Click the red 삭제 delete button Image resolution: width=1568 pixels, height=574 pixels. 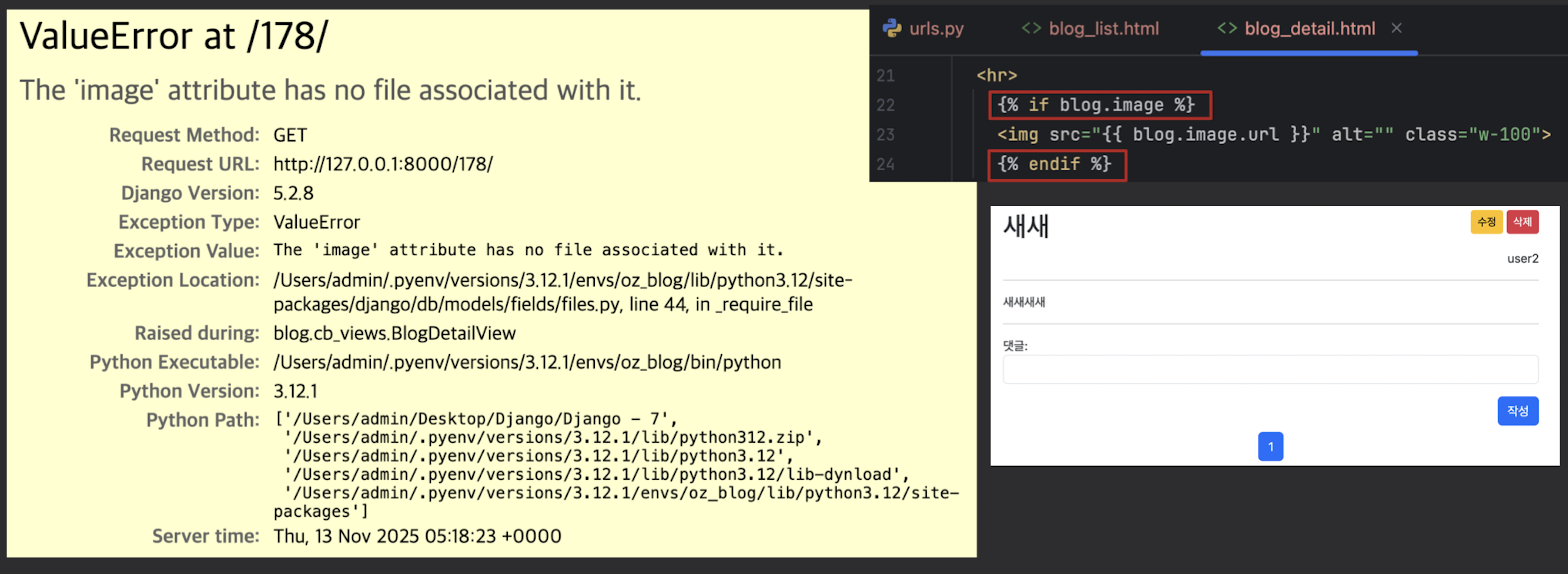tap(1522, 222)
